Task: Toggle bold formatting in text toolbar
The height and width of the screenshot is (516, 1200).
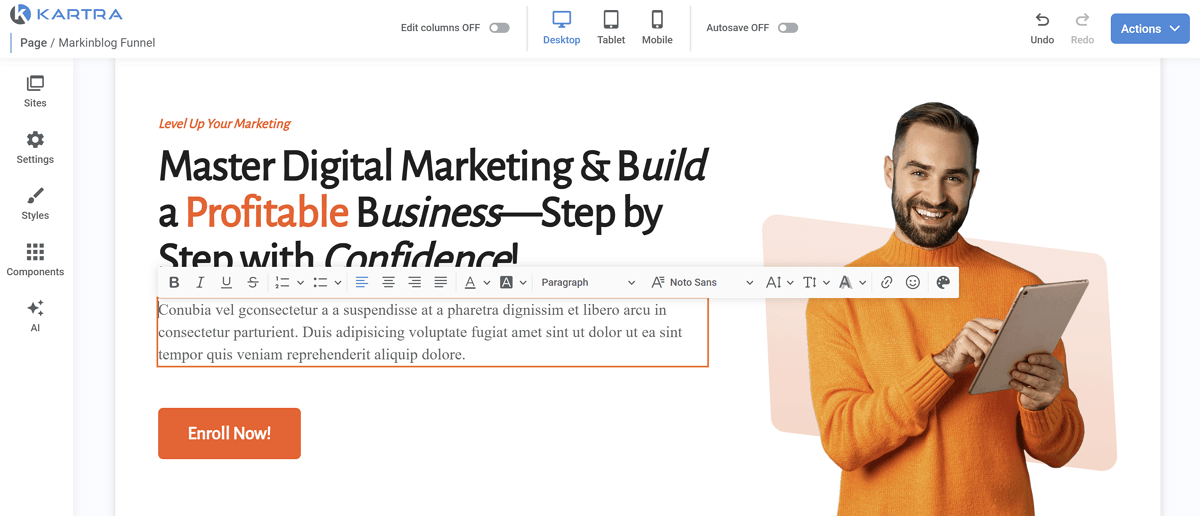Action: tap(174, 283)
